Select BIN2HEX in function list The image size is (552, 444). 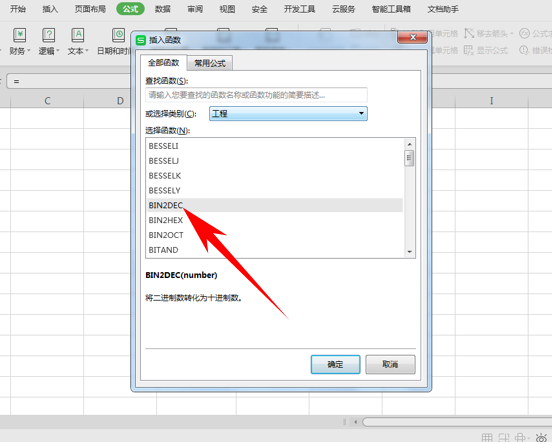pos(274,220)
